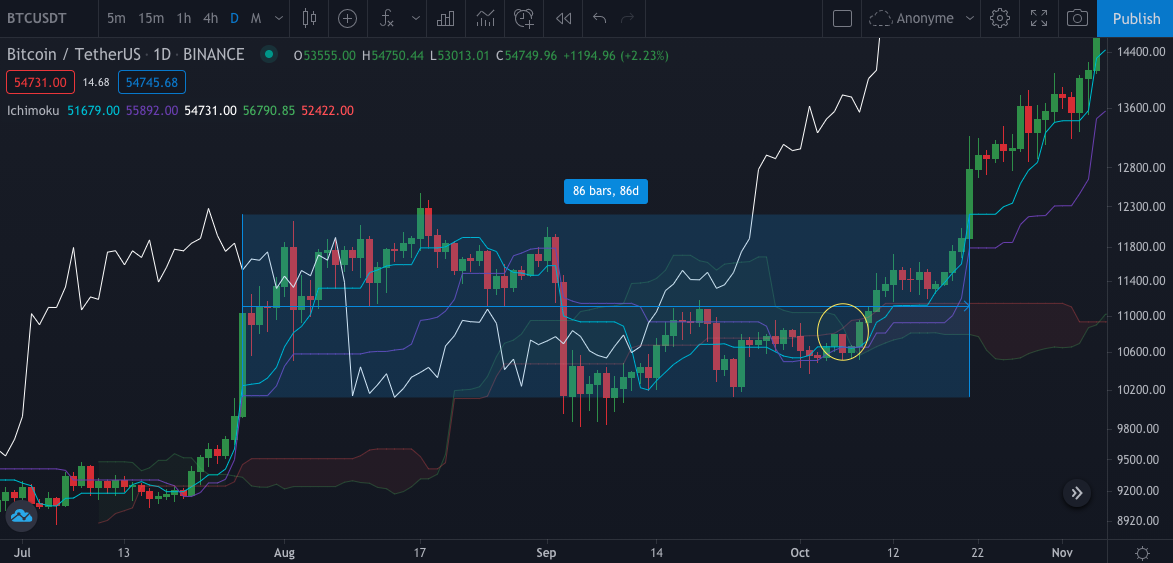Open the indicators fx menu
Screen dimensions: 1173x563
(x=387, y=19)
